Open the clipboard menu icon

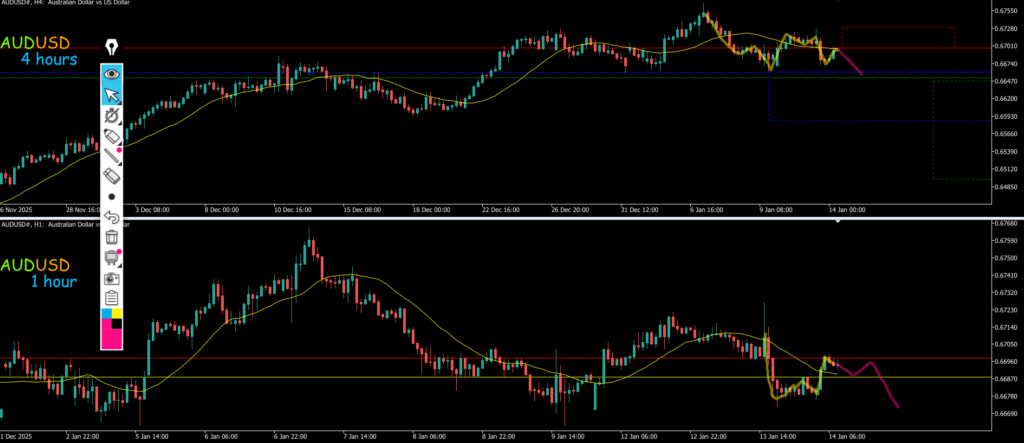(112, 297)
